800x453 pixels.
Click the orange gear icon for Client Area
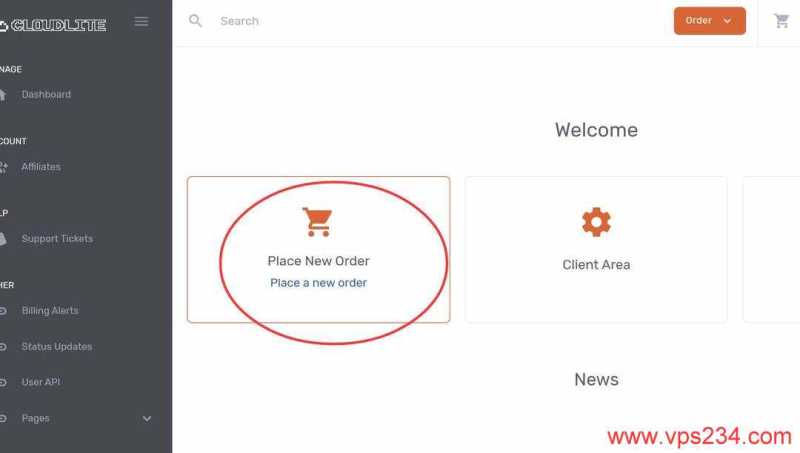[596, 222]
